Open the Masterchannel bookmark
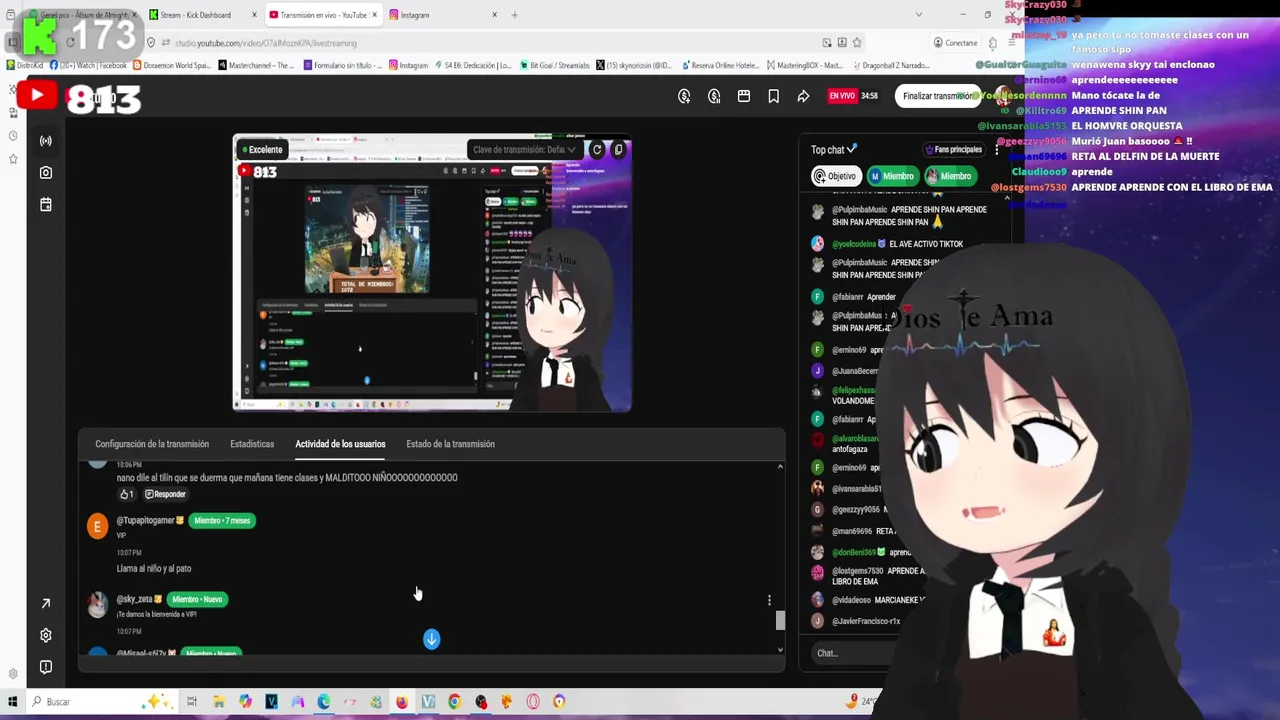Screen dimensions: 1280x720 (x=257, y=65)
